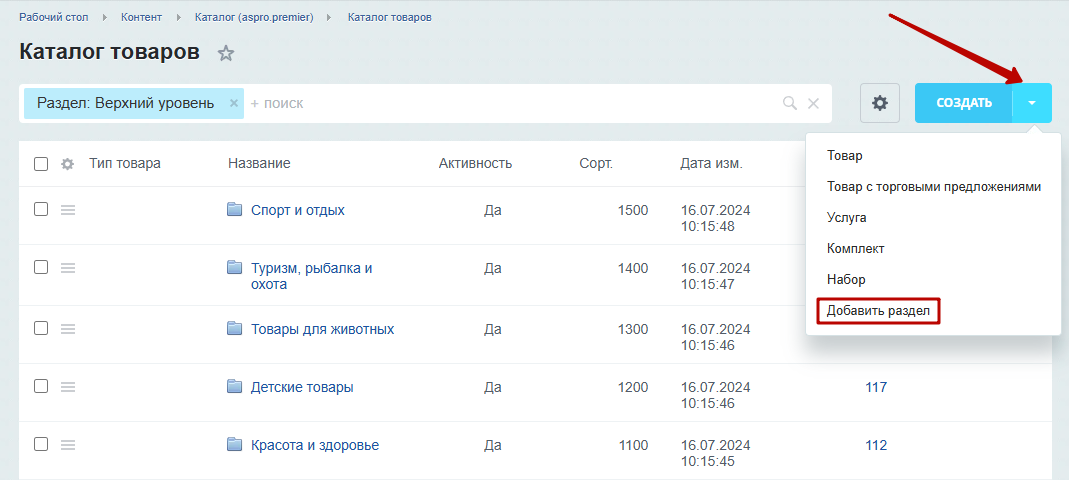1069x480 pixels.
Task: Toggle the Создать dropdown arrow
Action: pyautogui.click(x=1032, y=103)
